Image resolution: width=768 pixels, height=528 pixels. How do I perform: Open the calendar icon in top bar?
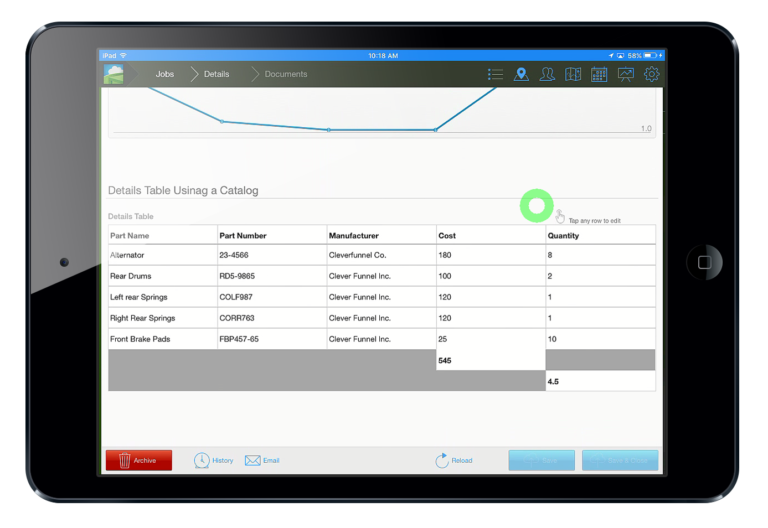click(x=599, y=74)
